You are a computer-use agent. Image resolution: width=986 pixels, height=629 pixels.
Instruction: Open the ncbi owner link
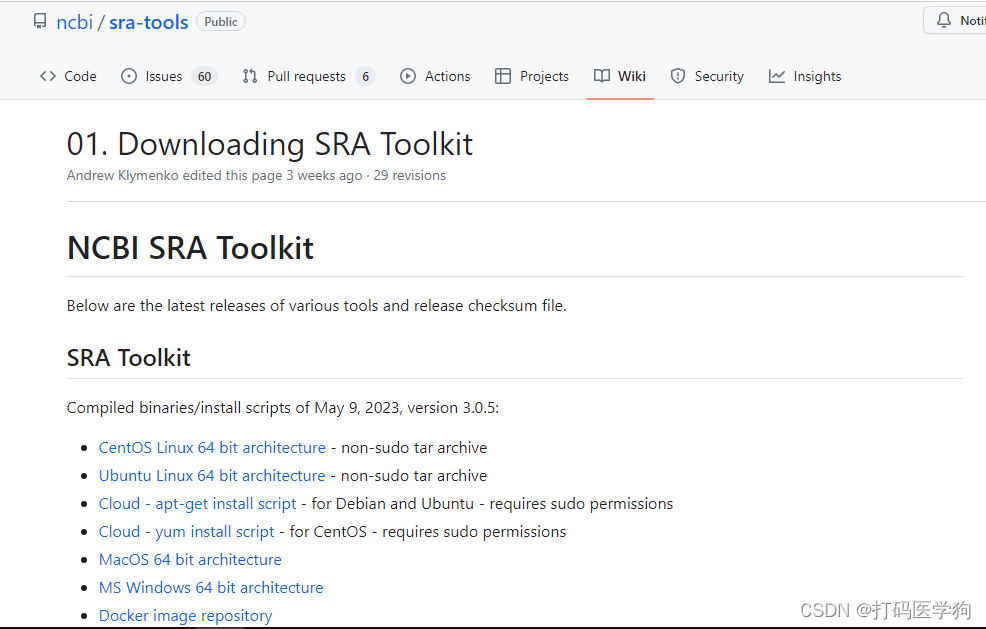[x=74, y=22]
